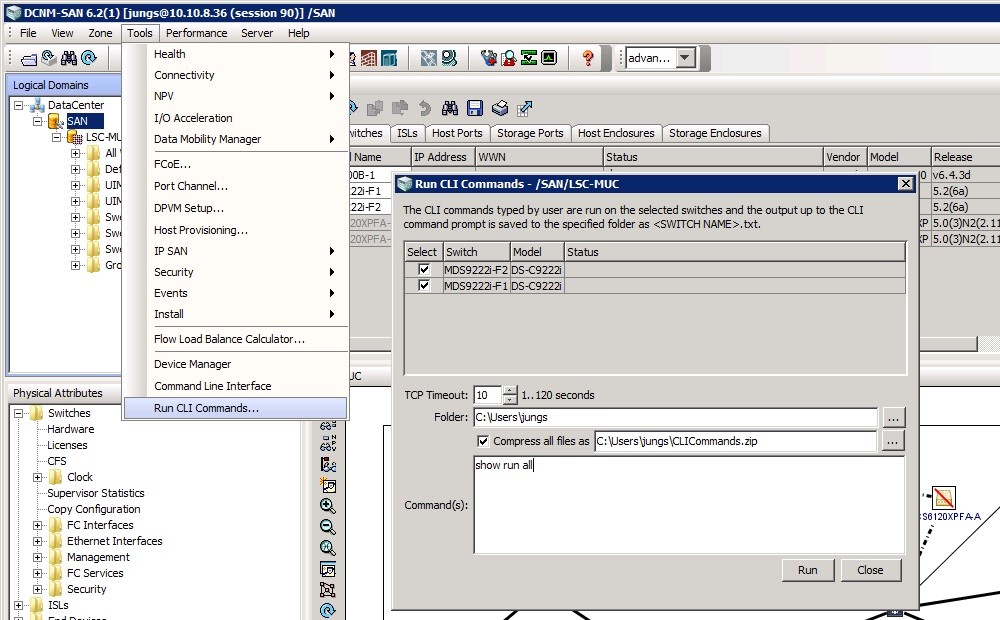This screenshot has width=1000, height=620.
Task: Click the zoom out magnifier on map toolbar
Action: point(328,527)
